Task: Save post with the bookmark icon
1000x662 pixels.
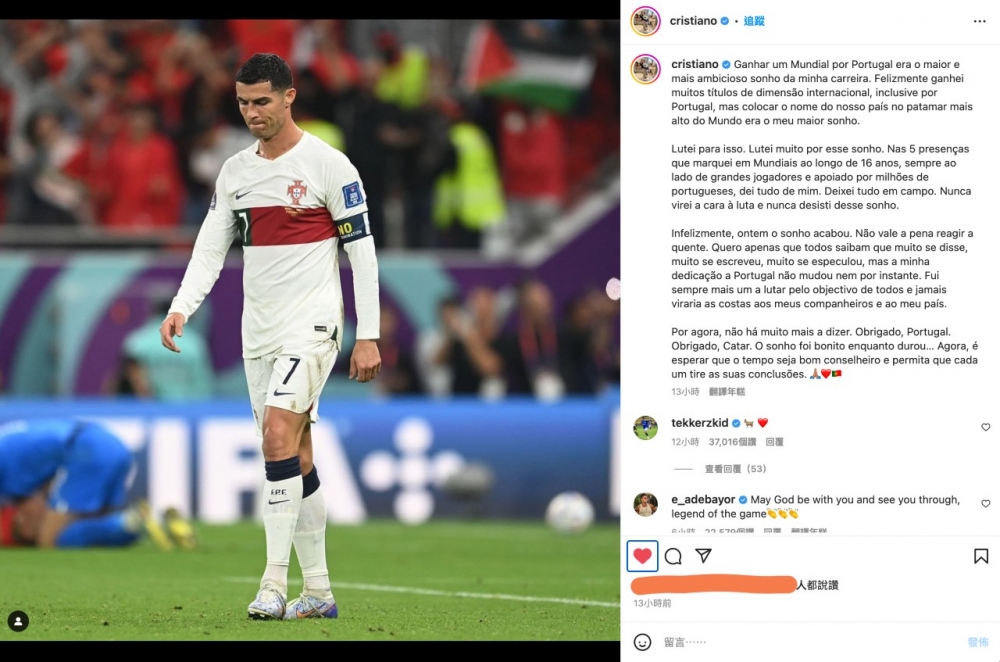Action: 981,556
